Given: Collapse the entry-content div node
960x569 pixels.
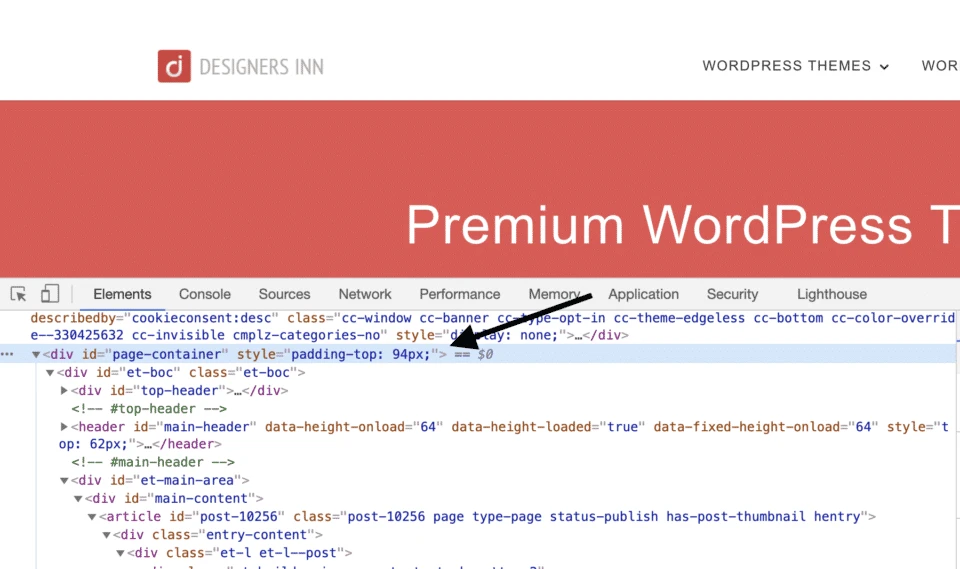Looking at the screenshot, I should pos(106,535).
